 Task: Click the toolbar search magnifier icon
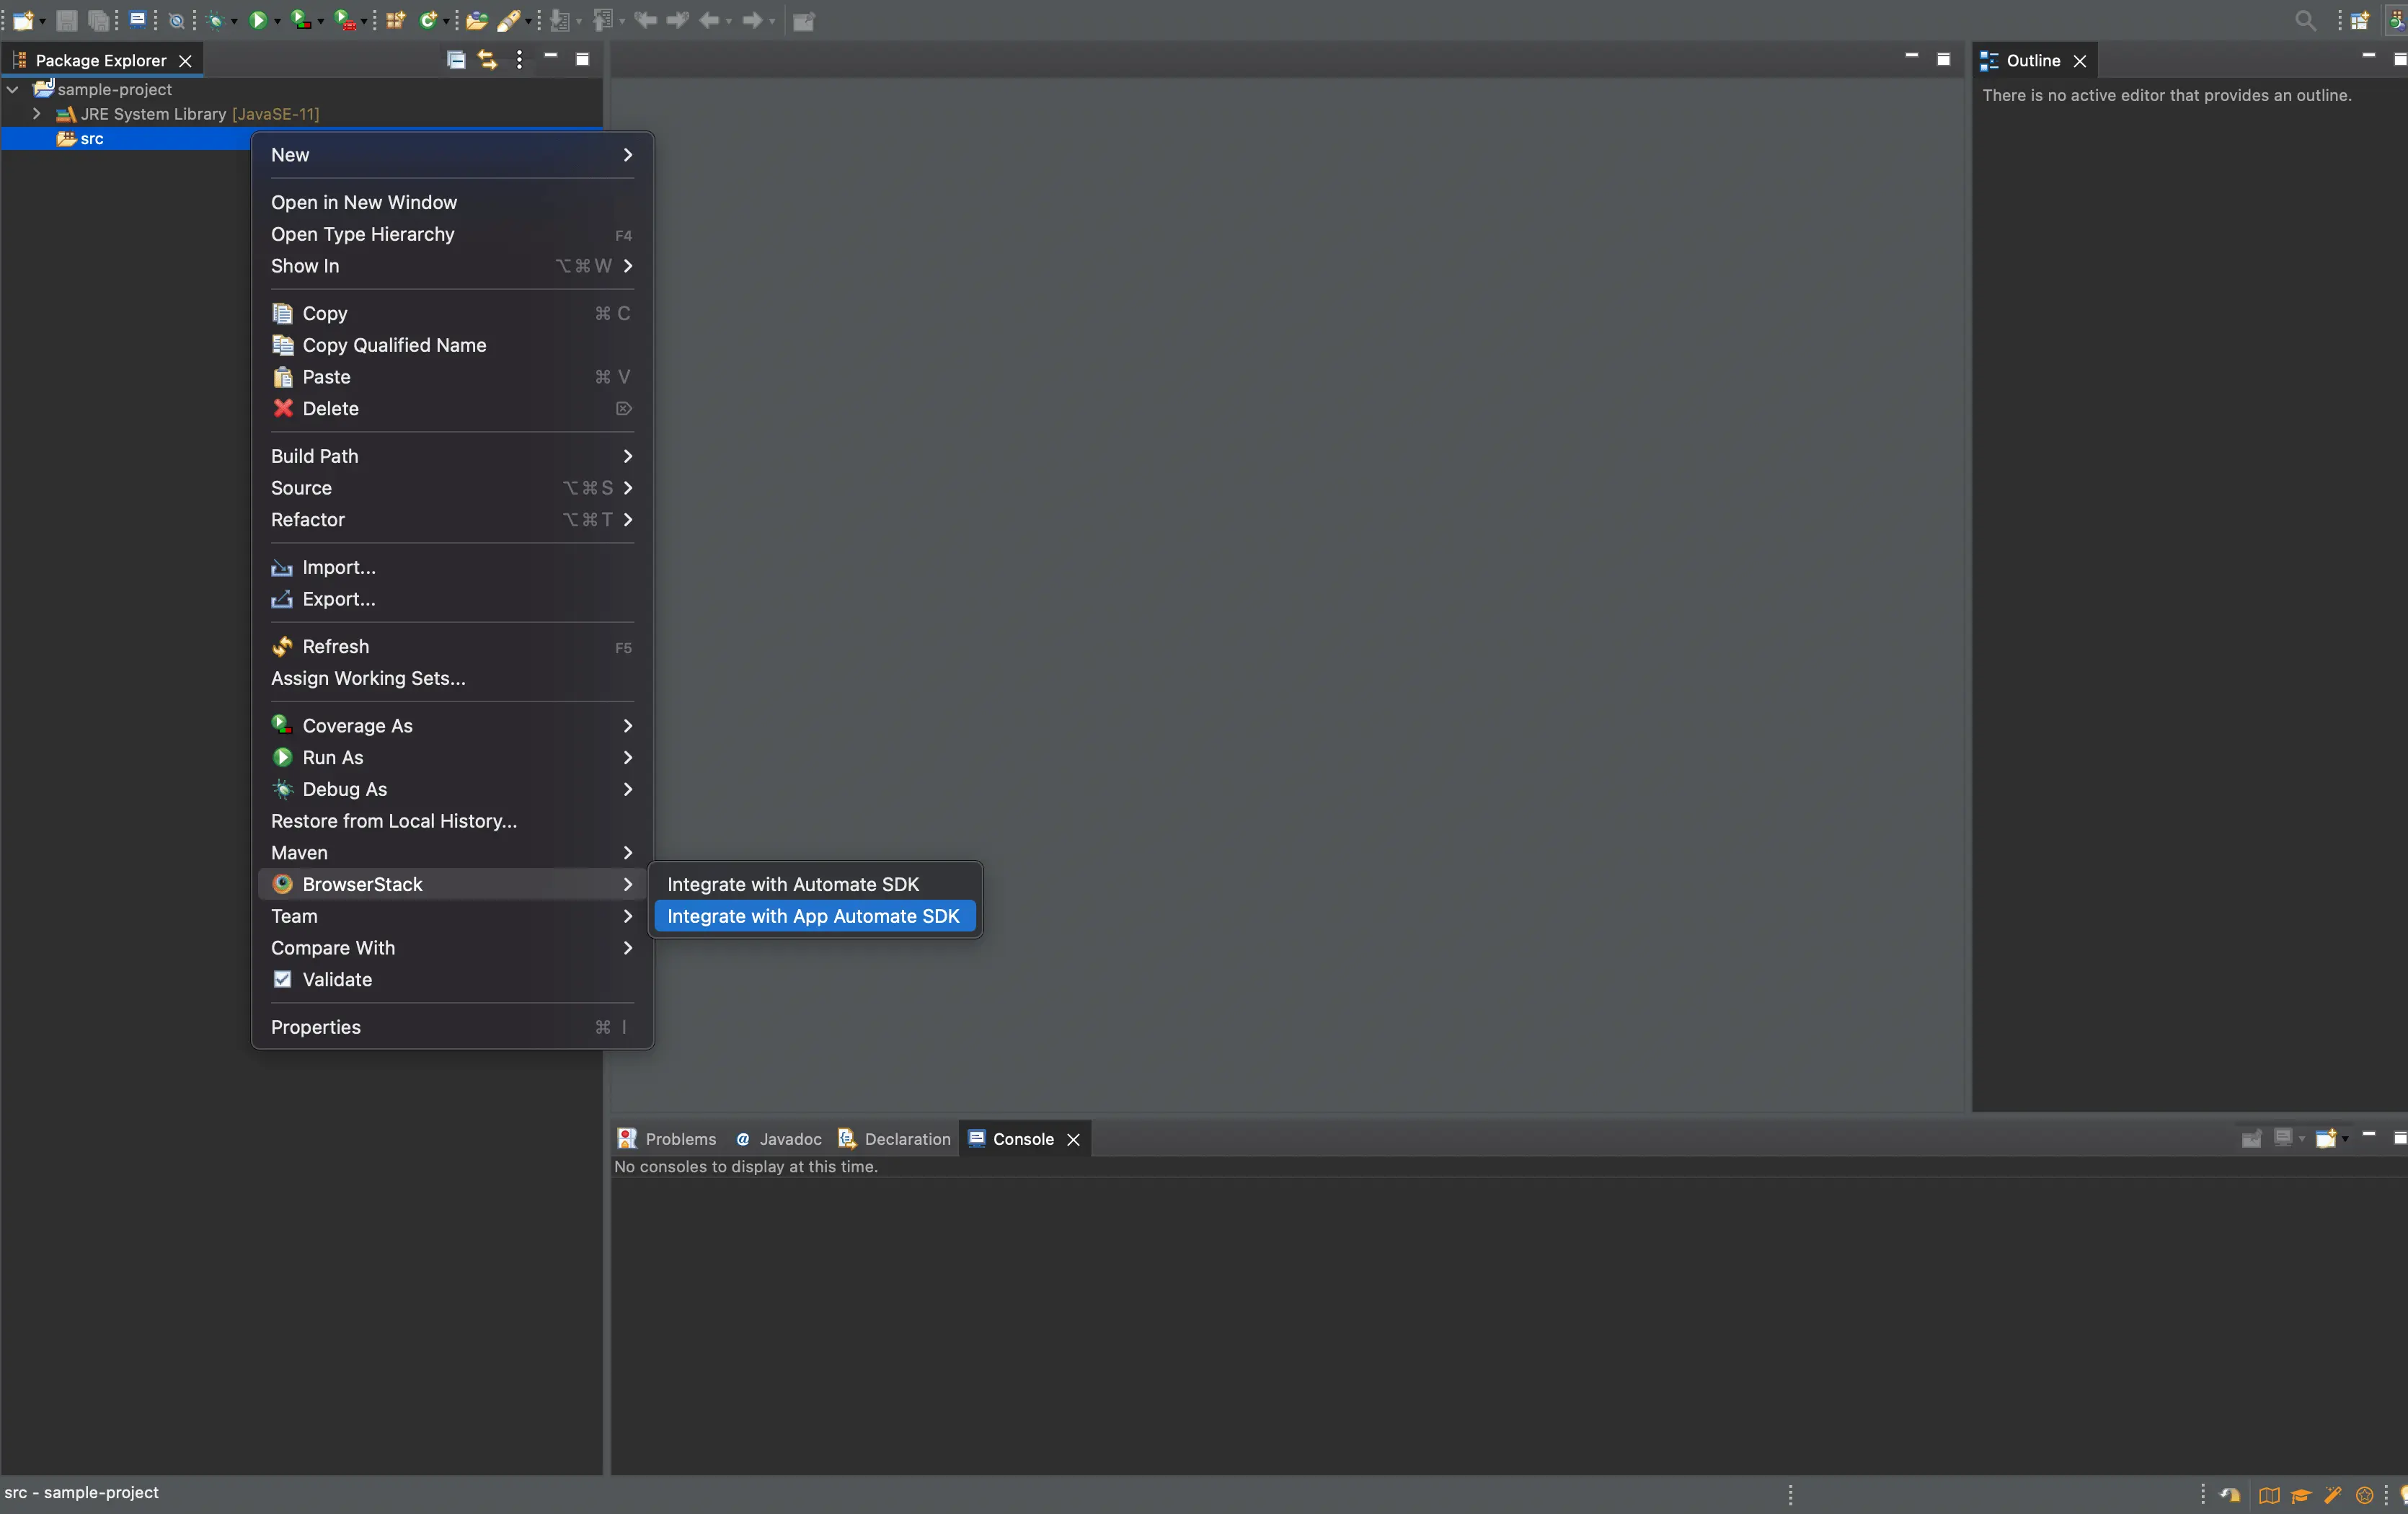(x=2305, y=20)
